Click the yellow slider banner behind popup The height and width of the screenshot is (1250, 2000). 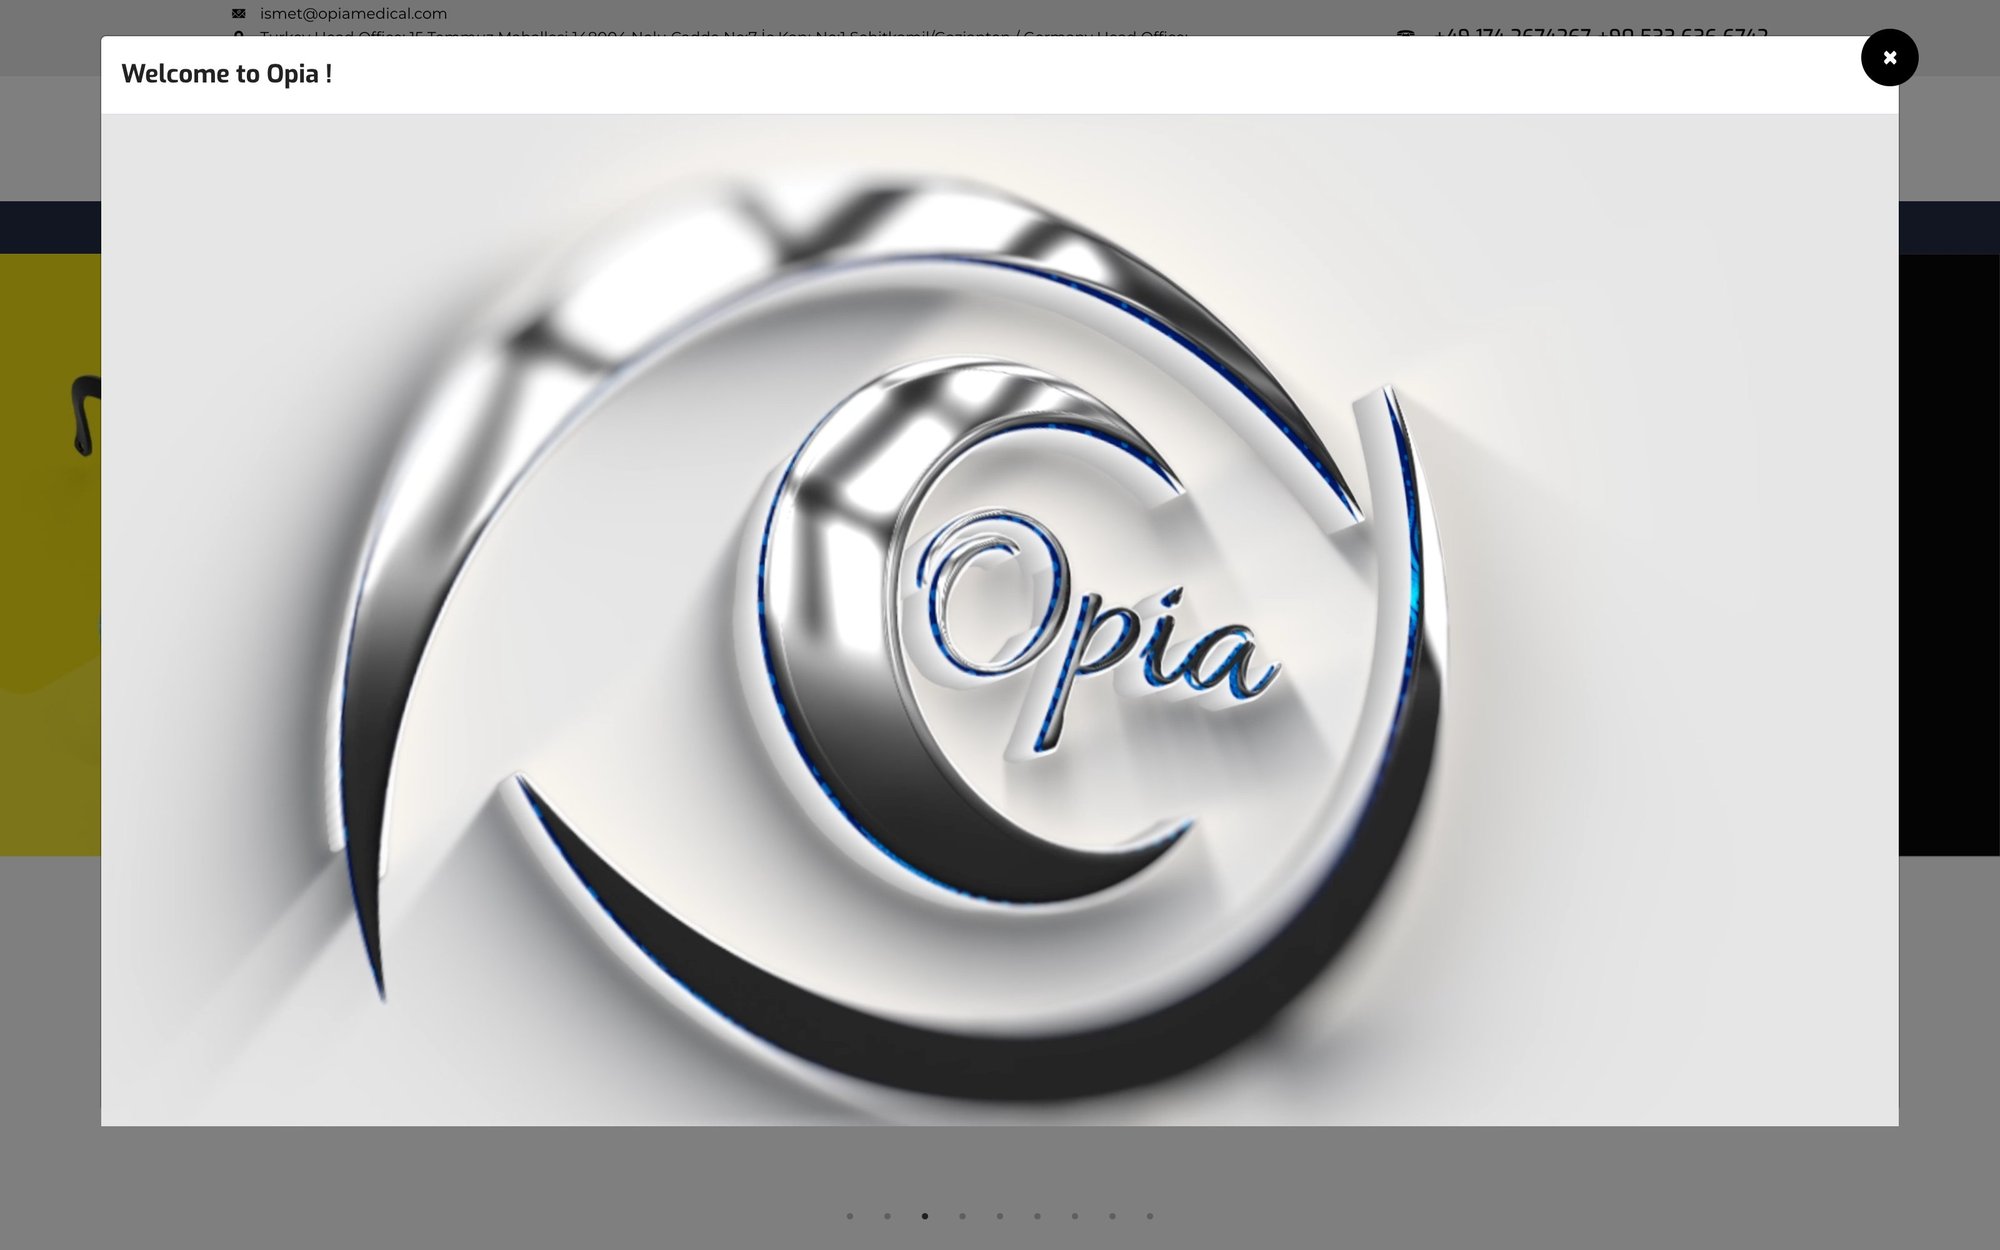click(x=50, y=555)
